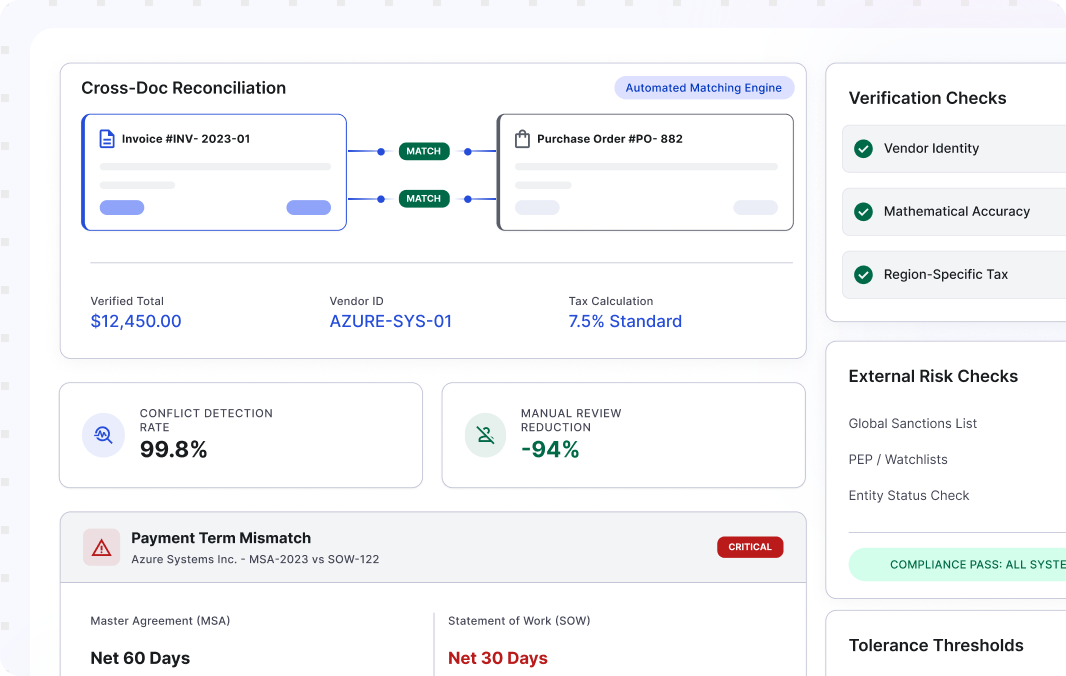Click the Master Agreement (MSA) label
This screenshot has width=1066, height=676.
[160, 621]
